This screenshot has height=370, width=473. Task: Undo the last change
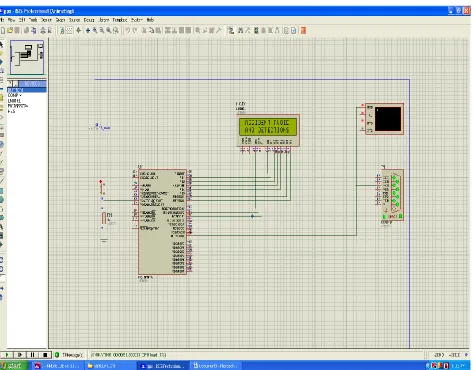(x=127, y=31)
